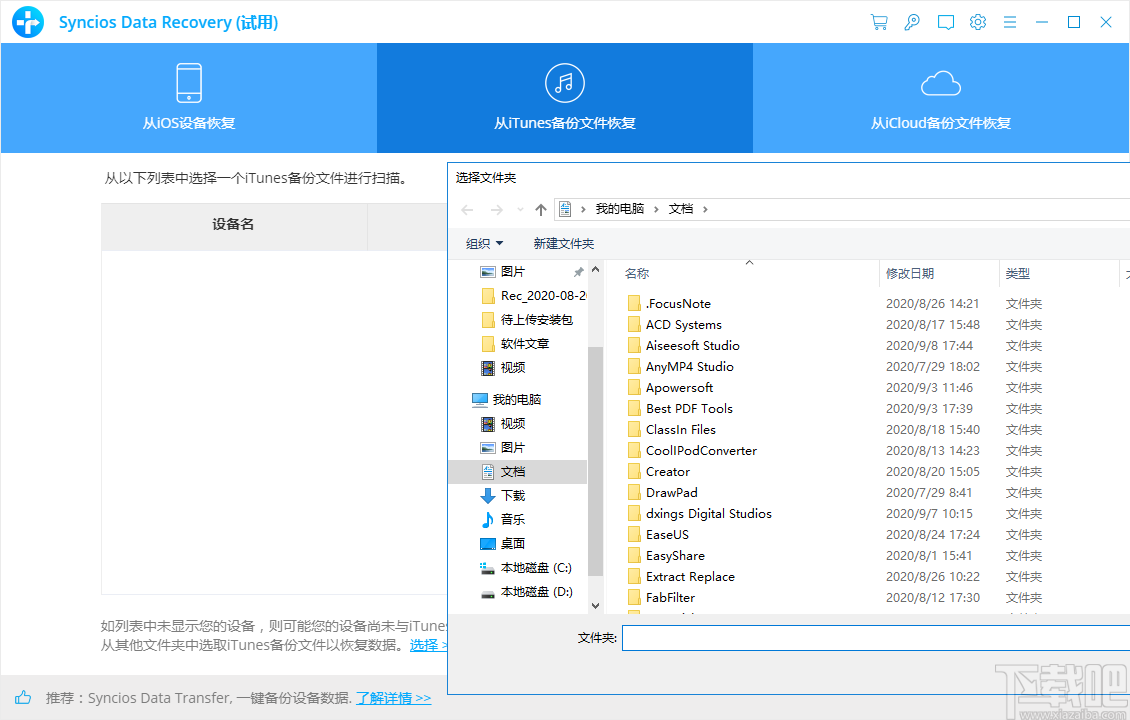
Task: Click the thumbs-up recommend icon
Action: (23, 697)
